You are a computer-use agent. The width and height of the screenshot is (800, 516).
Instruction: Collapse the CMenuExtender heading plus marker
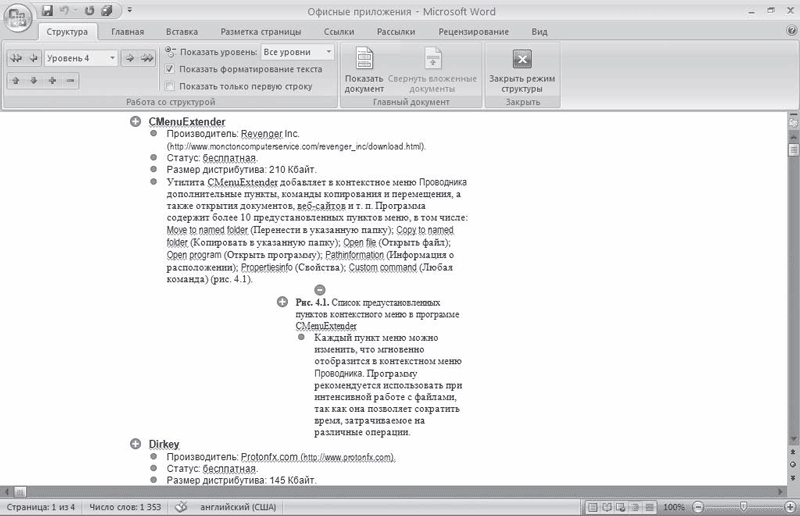pyautogui.click(x=135, y=121)
